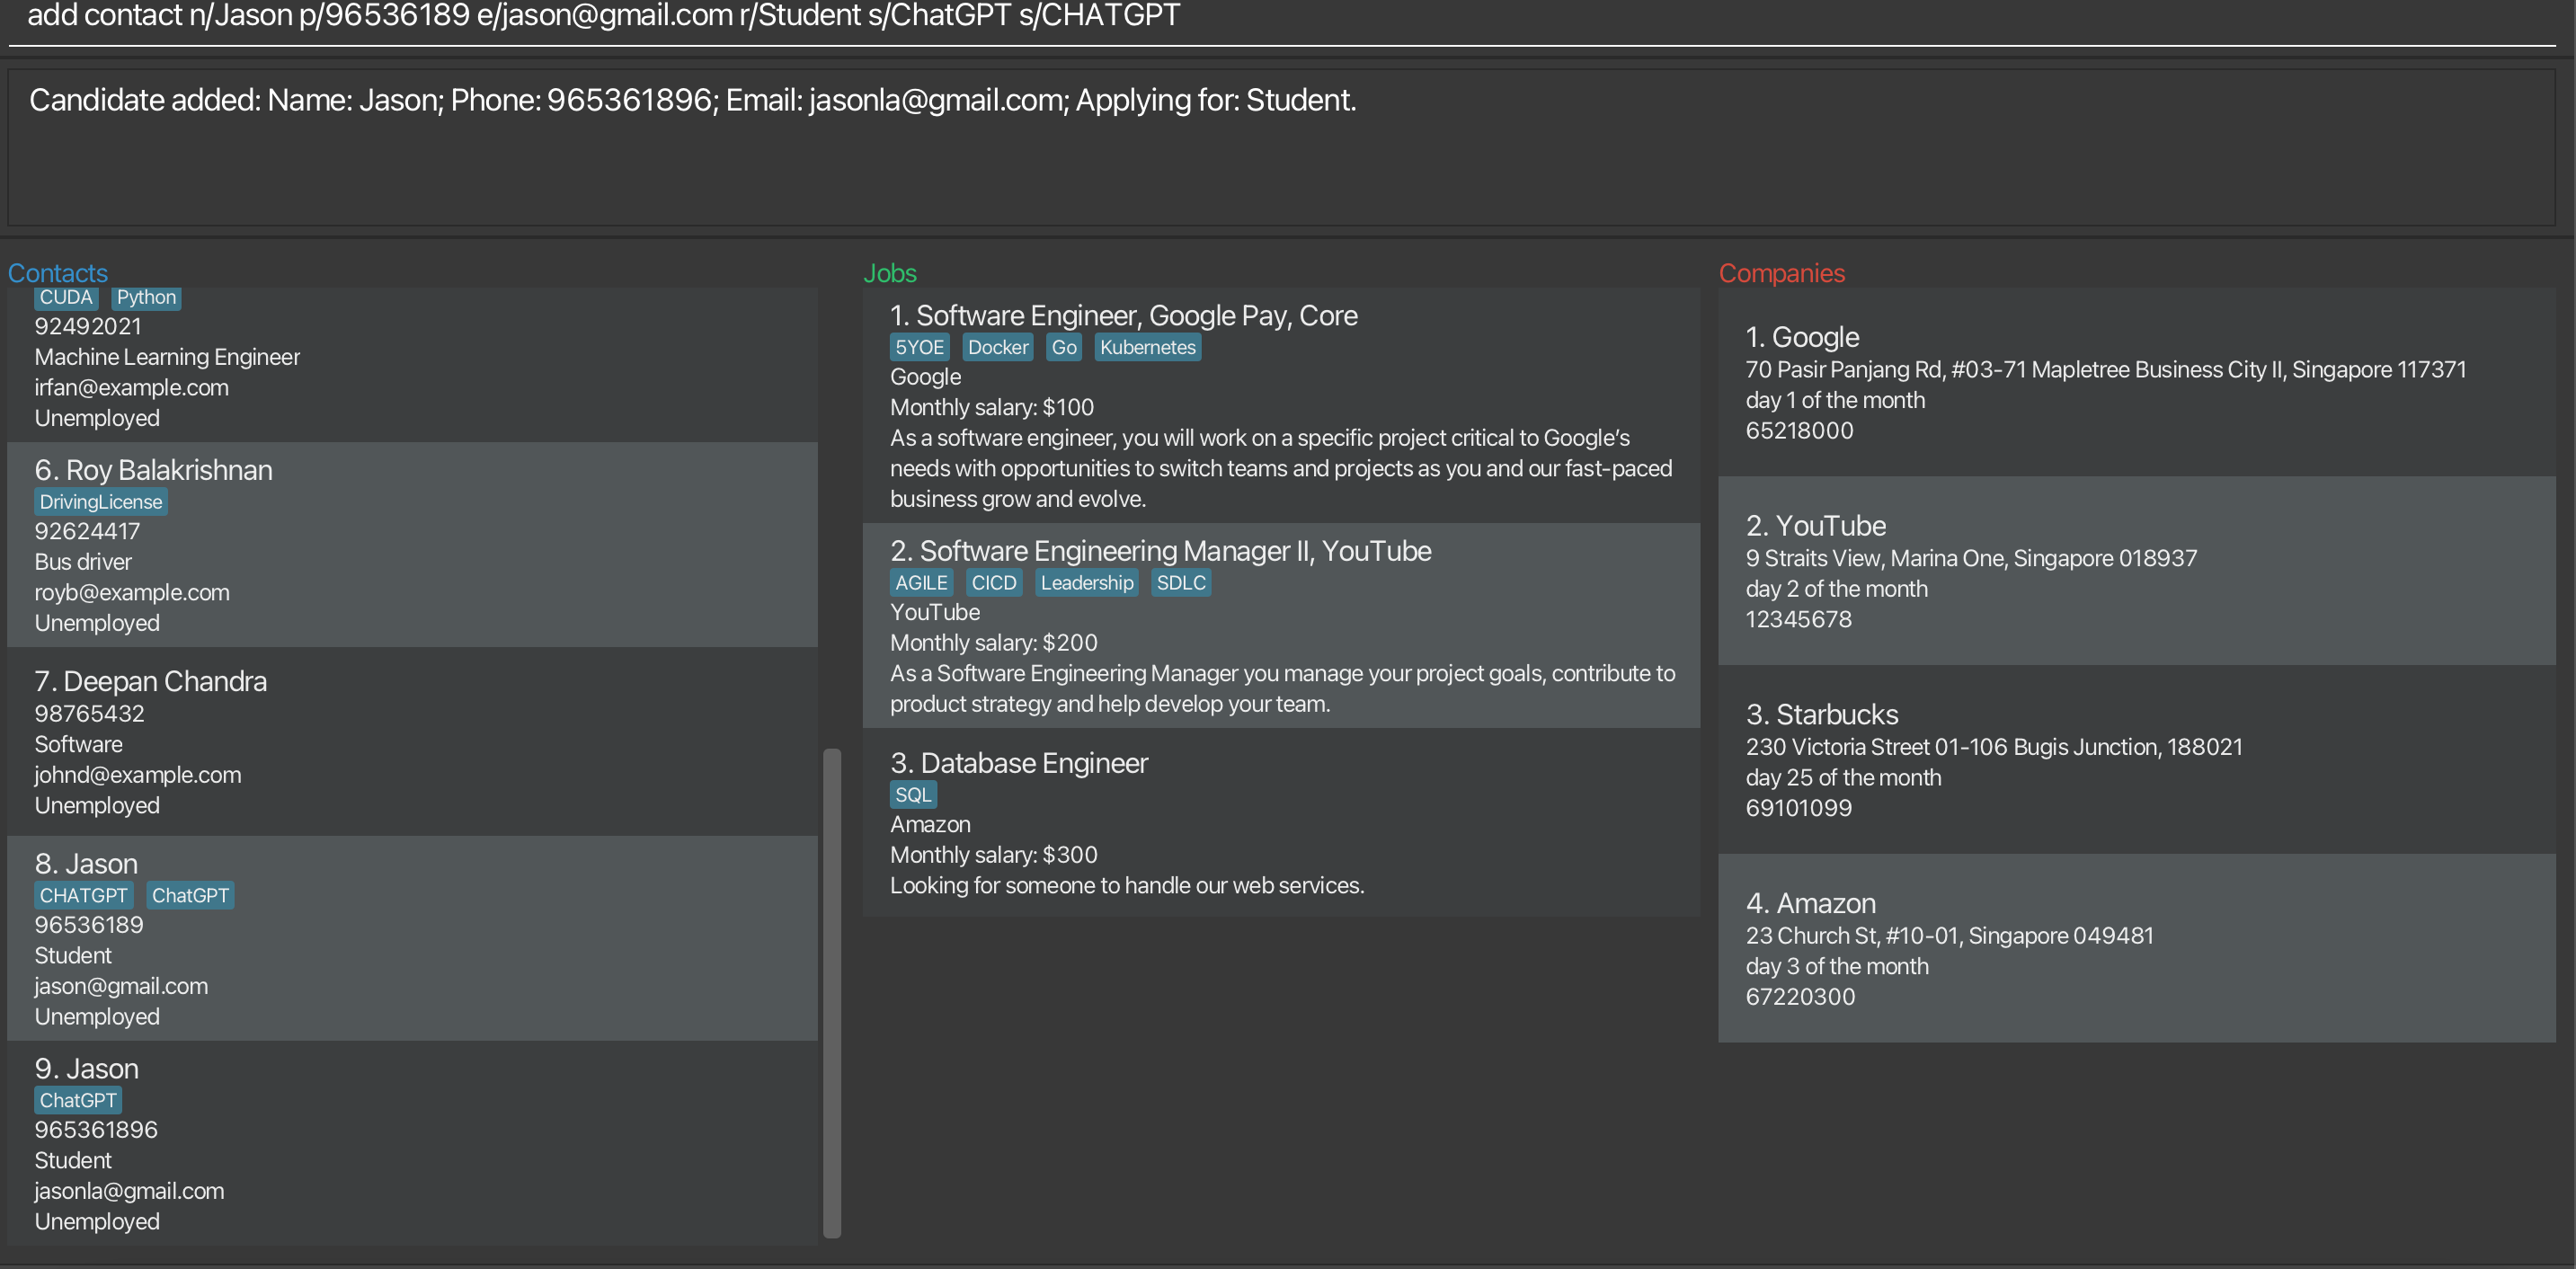The width and height of the screenshot is (2576, 1269).
Task: Click the SQL skill tag
Action: tap(912, 794)
